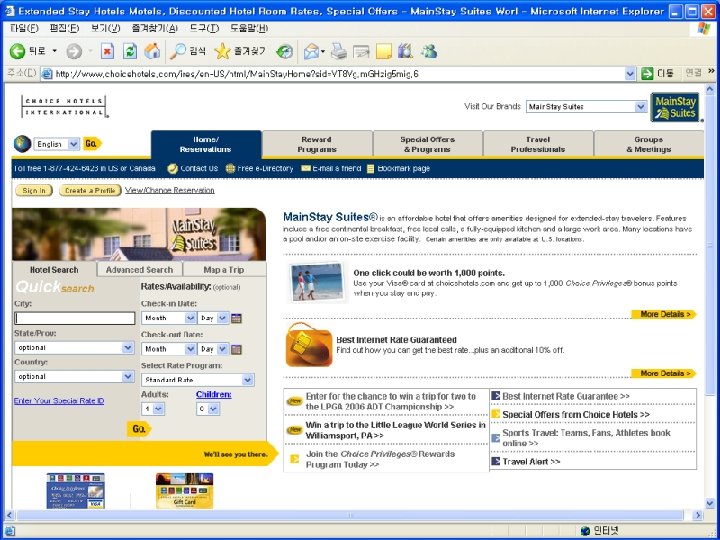Click Bookmark page link
The height and width of the screenshot is (540, 720).
tap(398, 169)
